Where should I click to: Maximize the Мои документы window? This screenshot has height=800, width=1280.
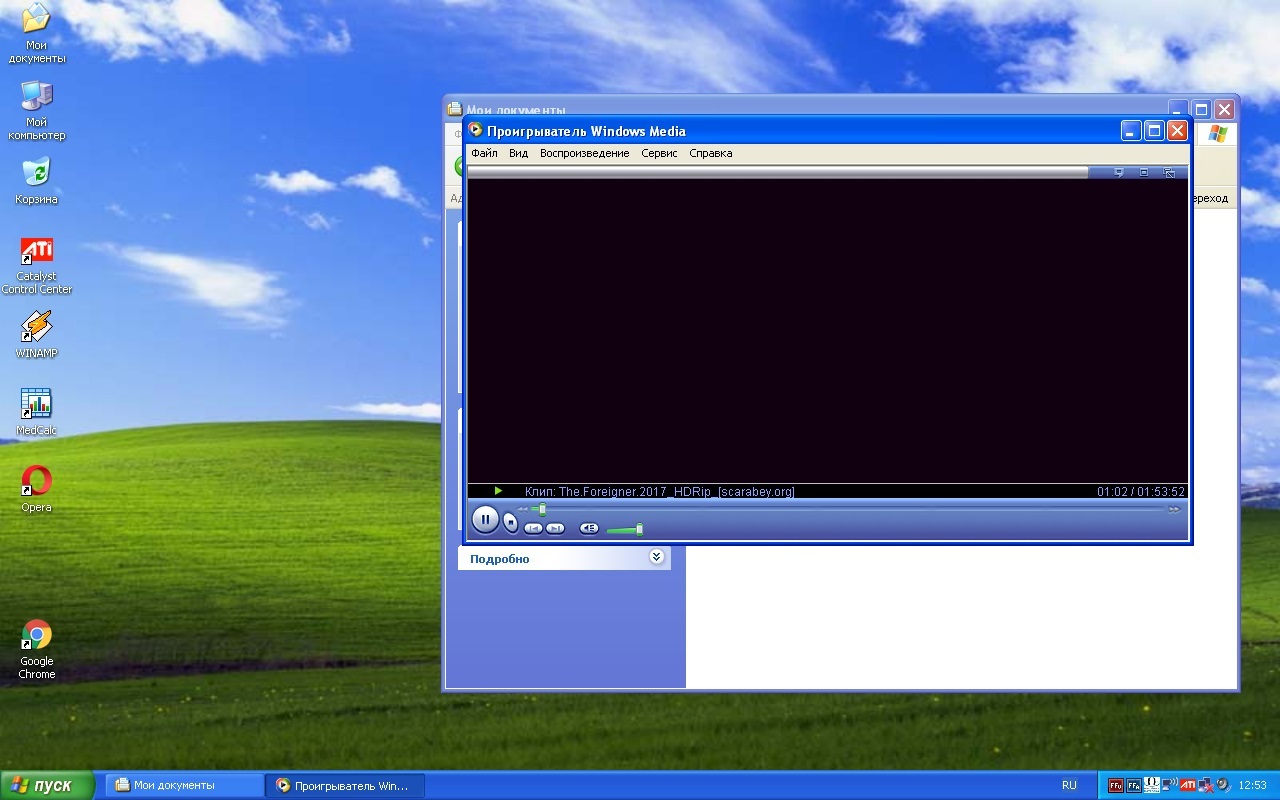1201,110
